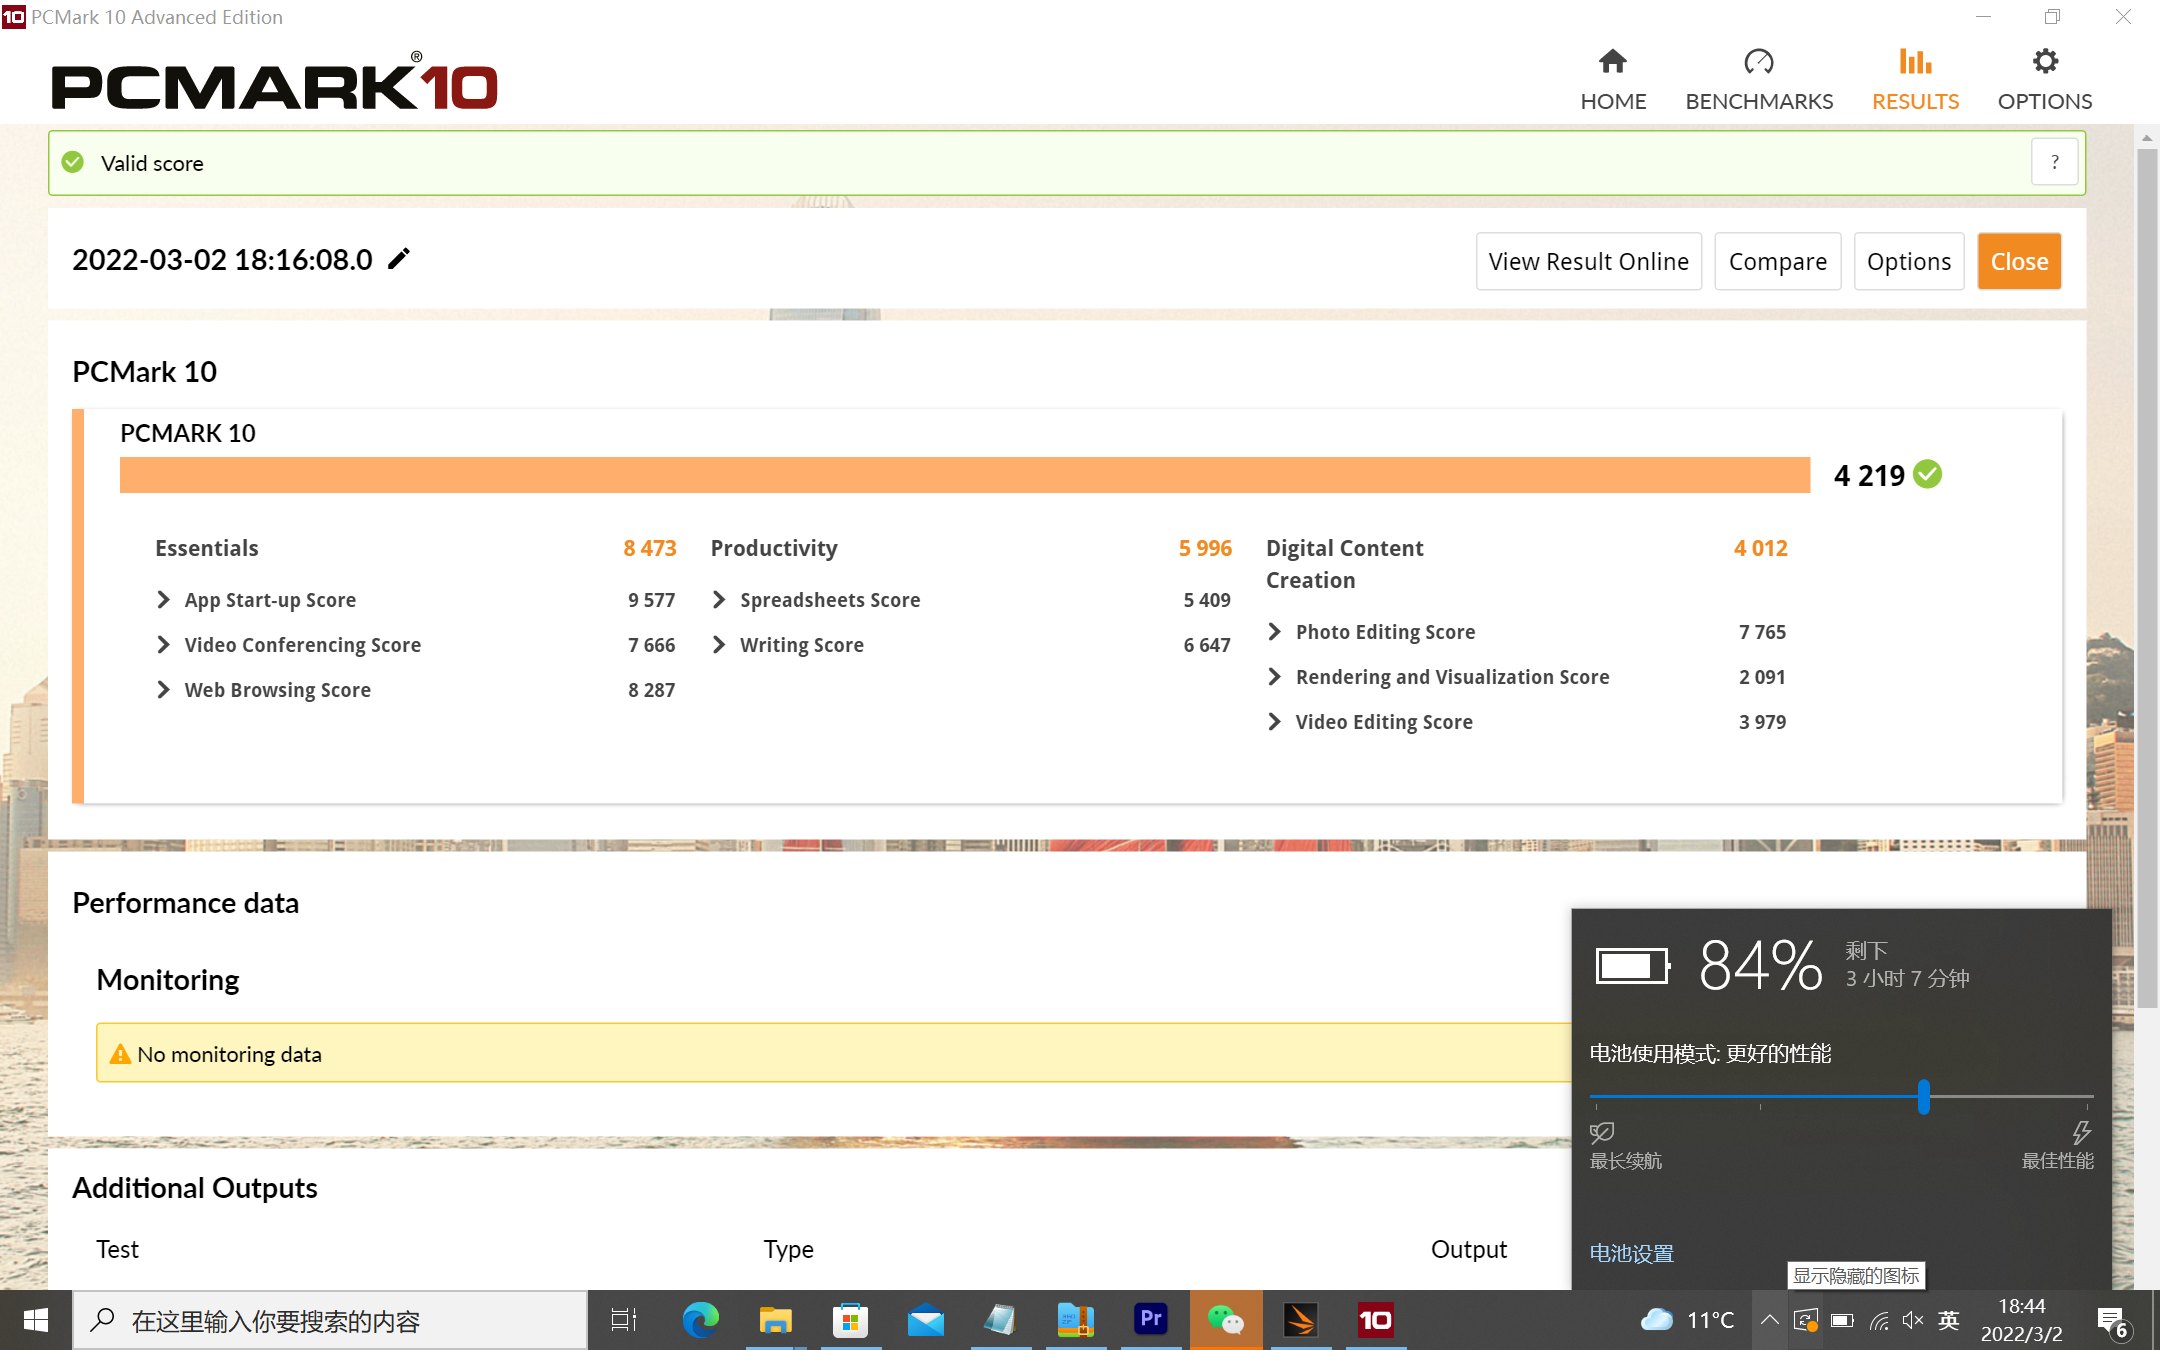Viewport: 2160px width, 1350px height.
Task: Open Microsoft Store from taskbar
Action: (850, 1320)
